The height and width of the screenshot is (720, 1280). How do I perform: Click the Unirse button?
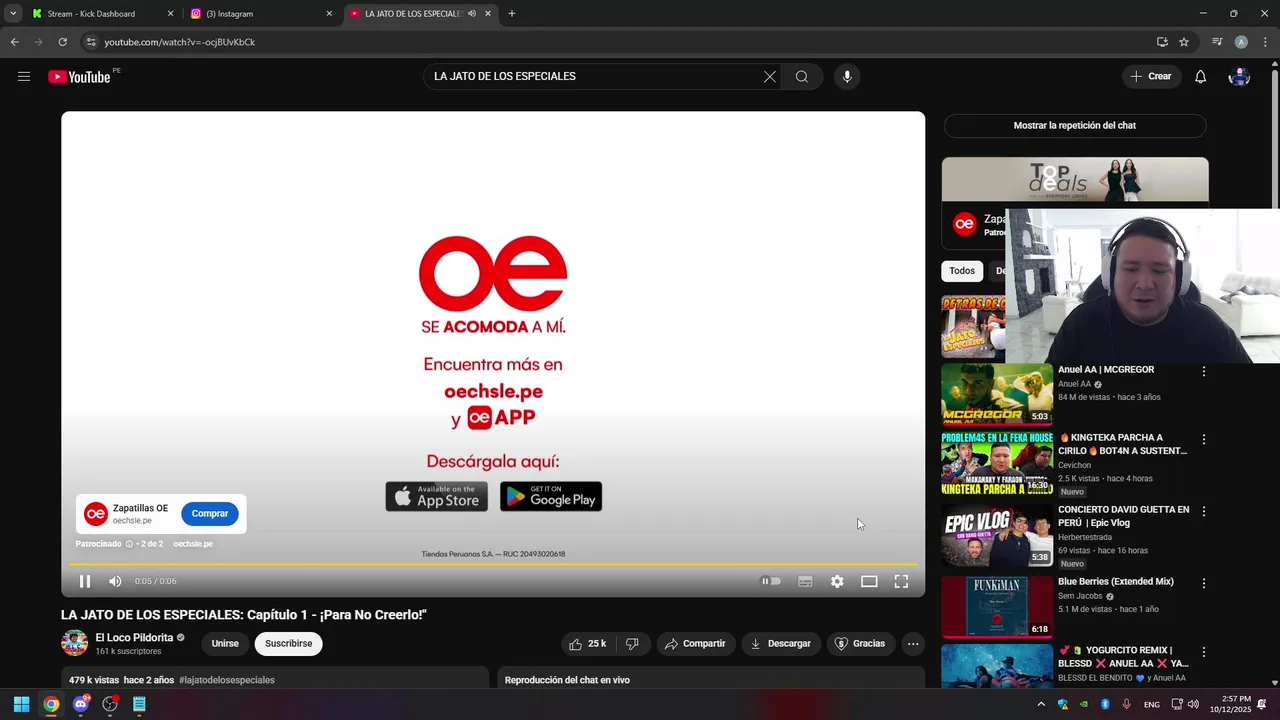tap(225, 644)
